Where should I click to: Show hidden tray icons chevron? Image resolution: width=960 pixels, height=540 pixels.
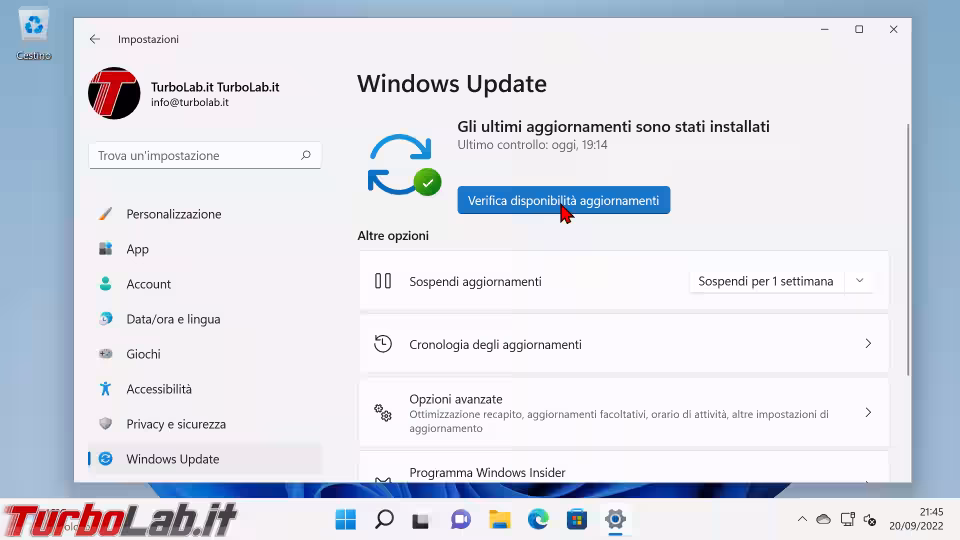tap(802, 519)
